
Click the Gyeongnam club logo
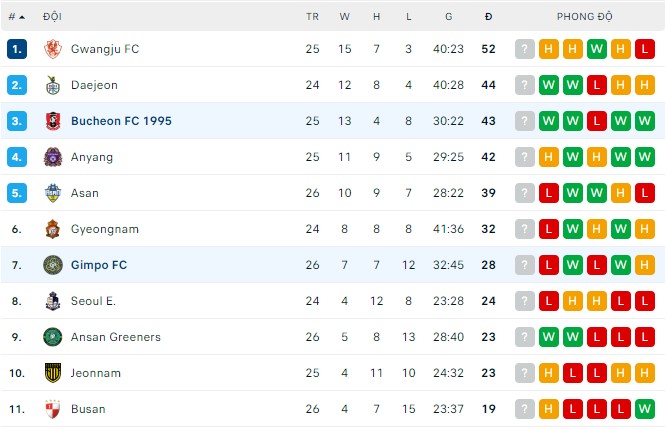coord(53,229)
